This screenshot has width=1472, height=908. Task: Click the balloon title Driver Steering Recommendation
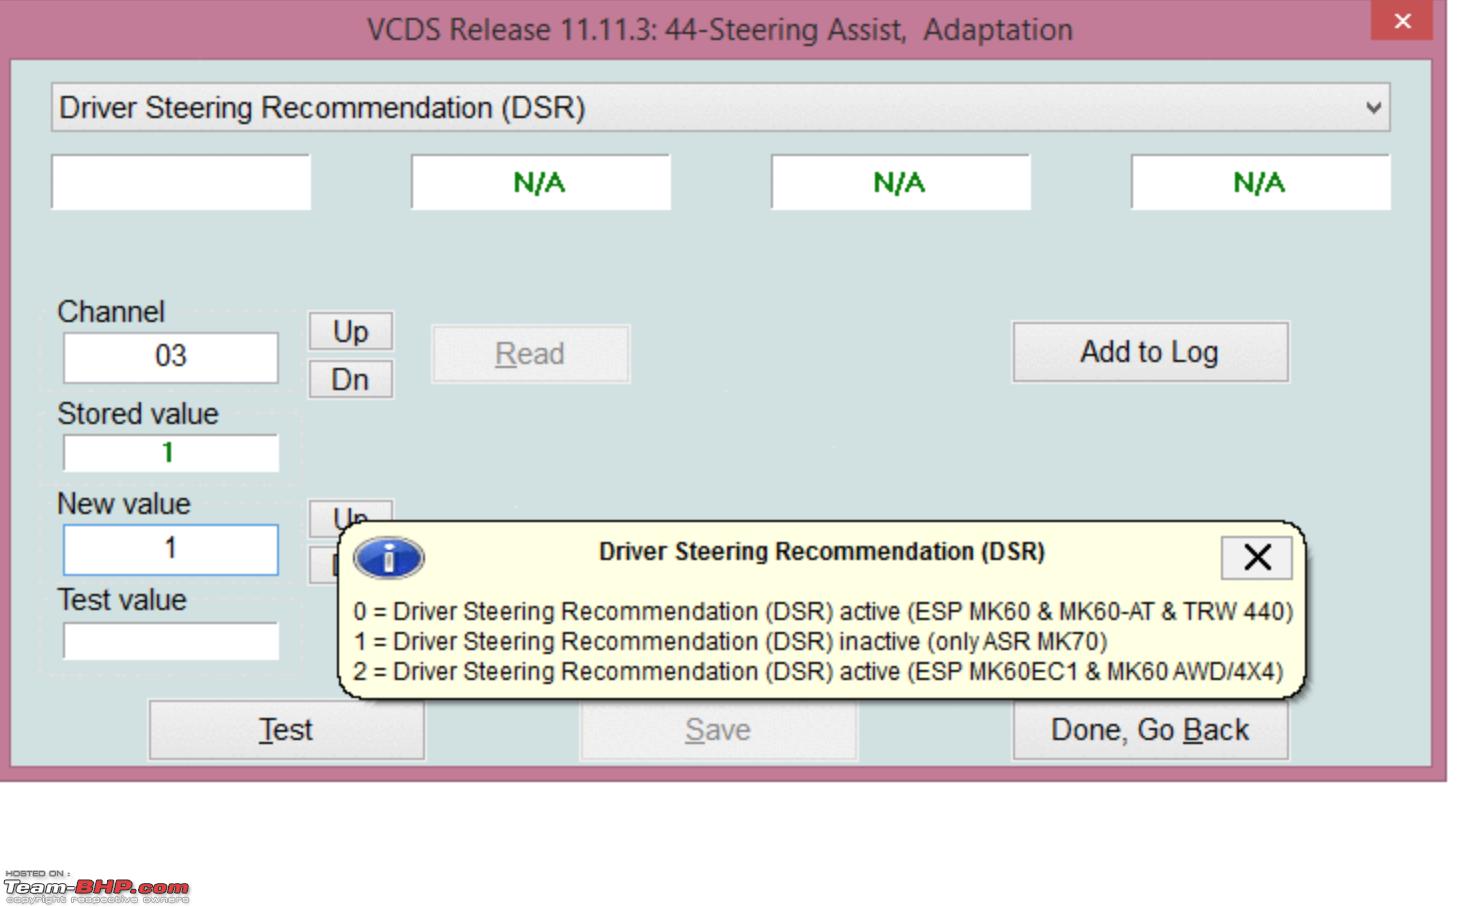tap(821, 552)
